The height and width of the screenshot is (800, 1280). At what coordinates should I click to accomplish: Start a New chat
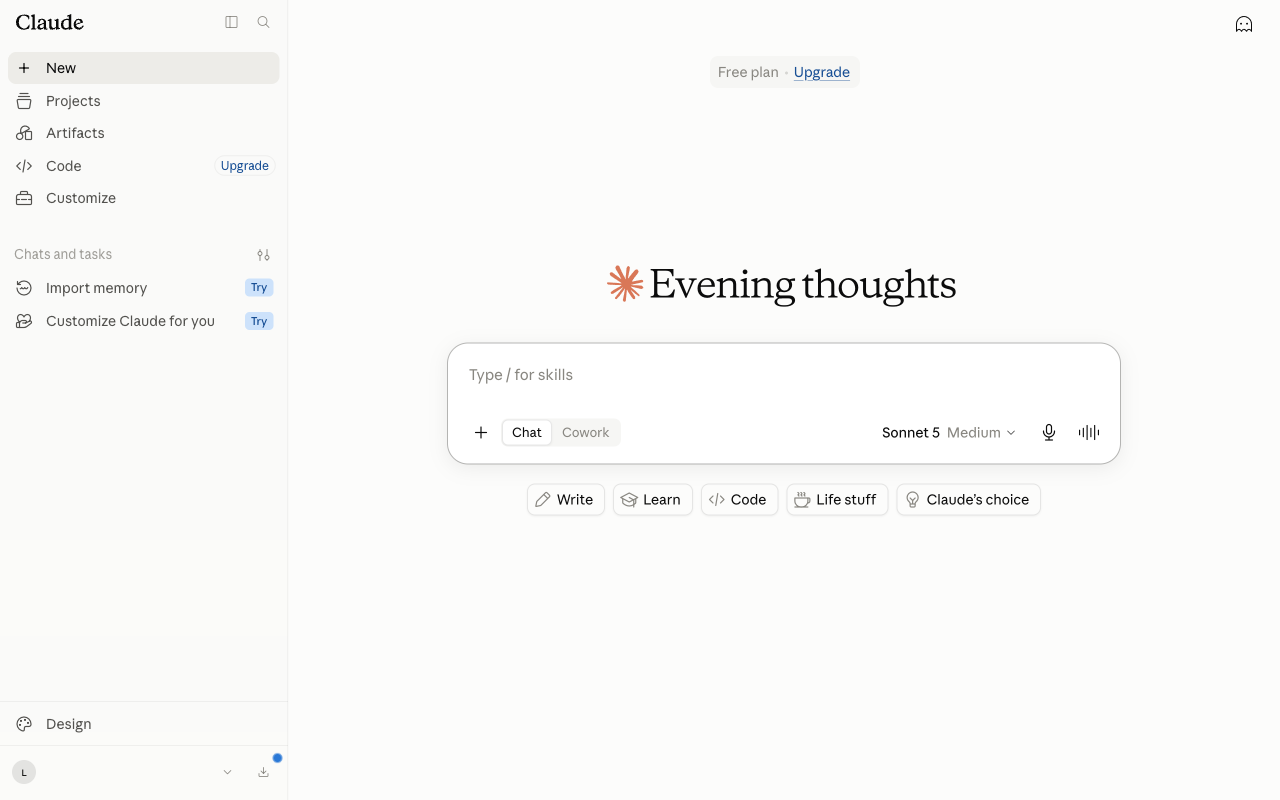(x=144, y=68)
